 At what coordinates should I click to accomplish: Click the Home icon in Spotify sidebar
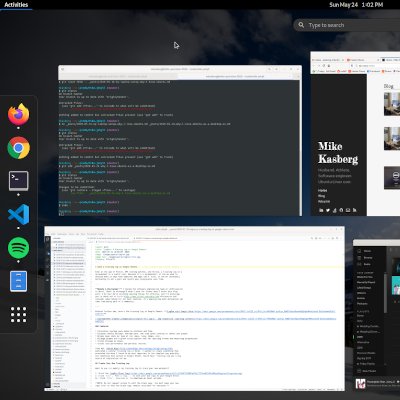pos(359,251)
